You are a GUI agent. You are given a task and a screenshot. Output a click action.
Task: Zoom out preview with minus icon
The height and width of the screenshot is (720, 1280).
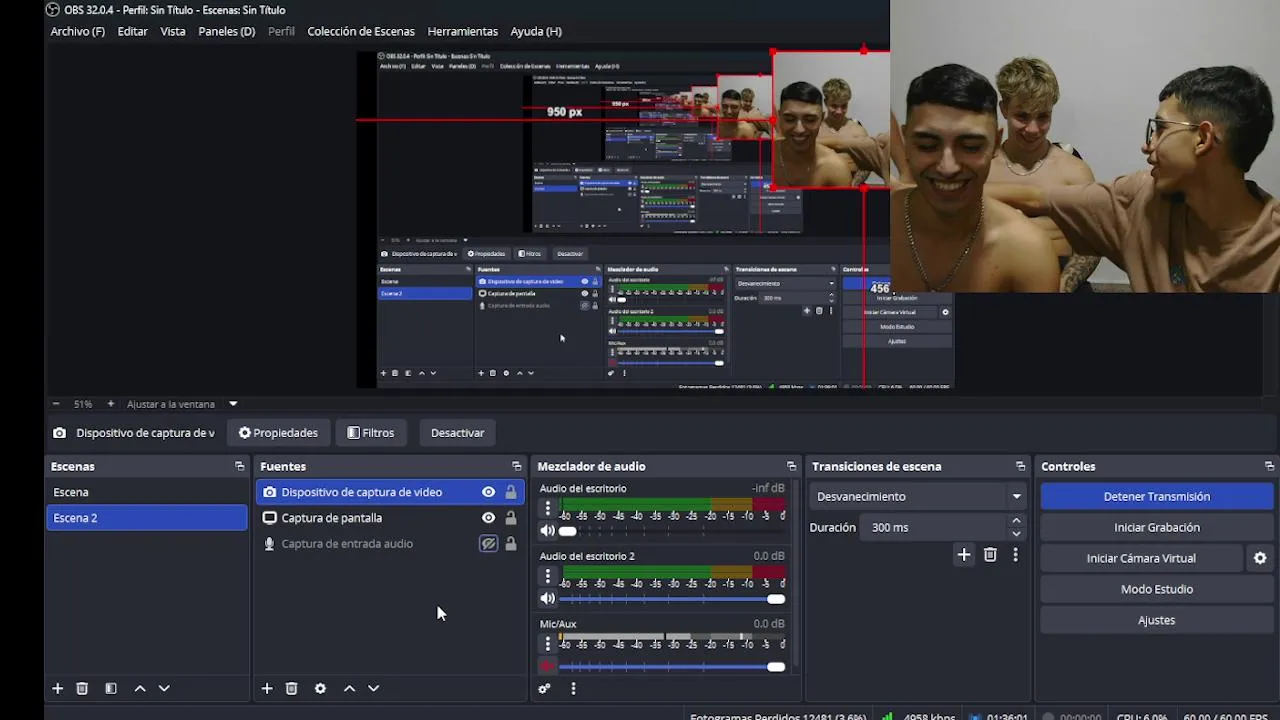coord(56,404)
